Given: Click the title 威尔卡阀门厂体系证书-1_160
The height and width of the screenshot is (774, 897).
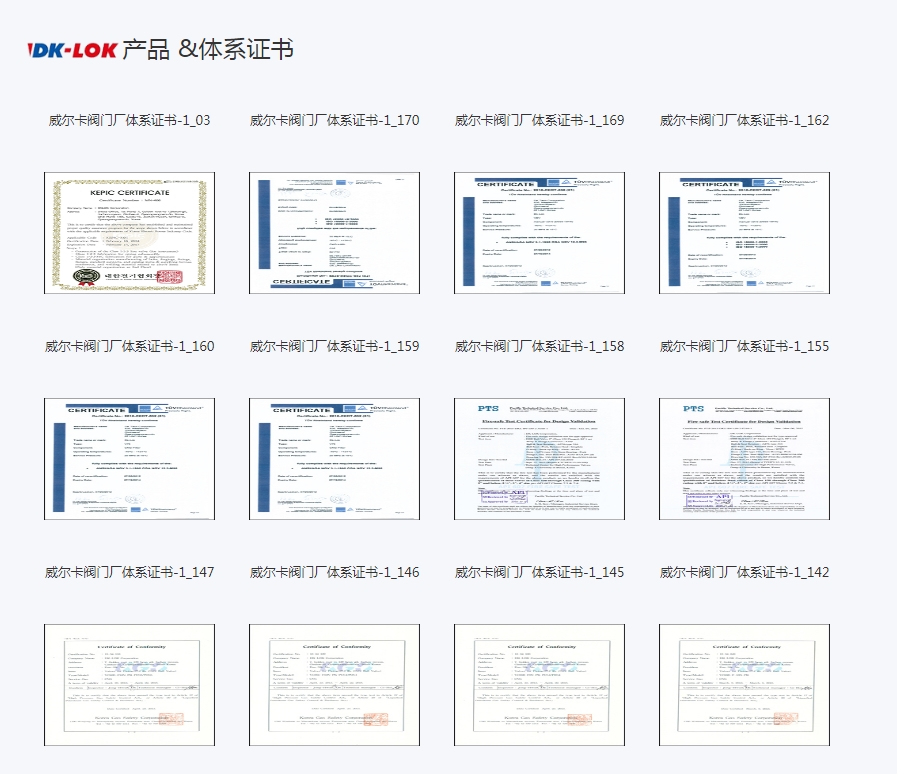Looking at the screenshot, I should coord(129,346).
